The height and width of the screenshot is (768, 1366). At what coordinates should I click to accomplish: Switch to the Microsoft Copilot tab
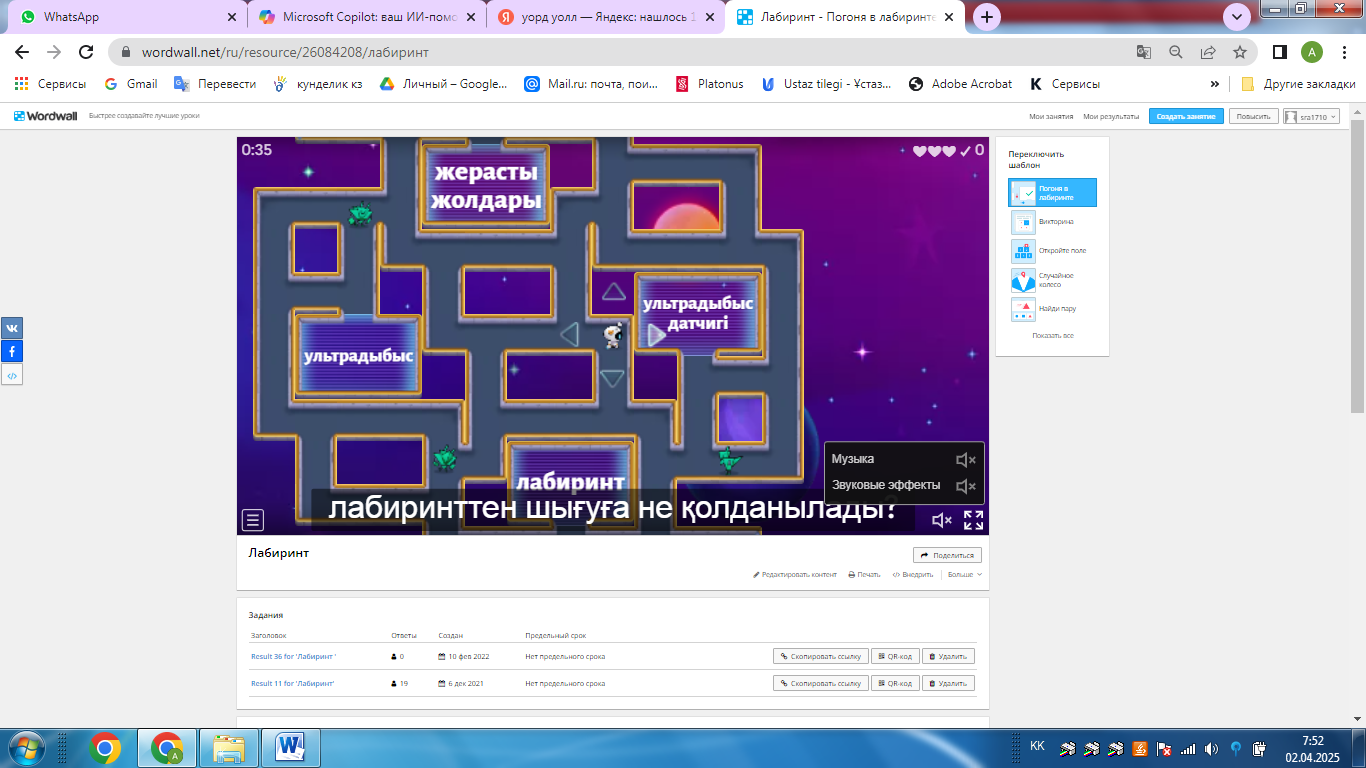click(x=366, y=17)
